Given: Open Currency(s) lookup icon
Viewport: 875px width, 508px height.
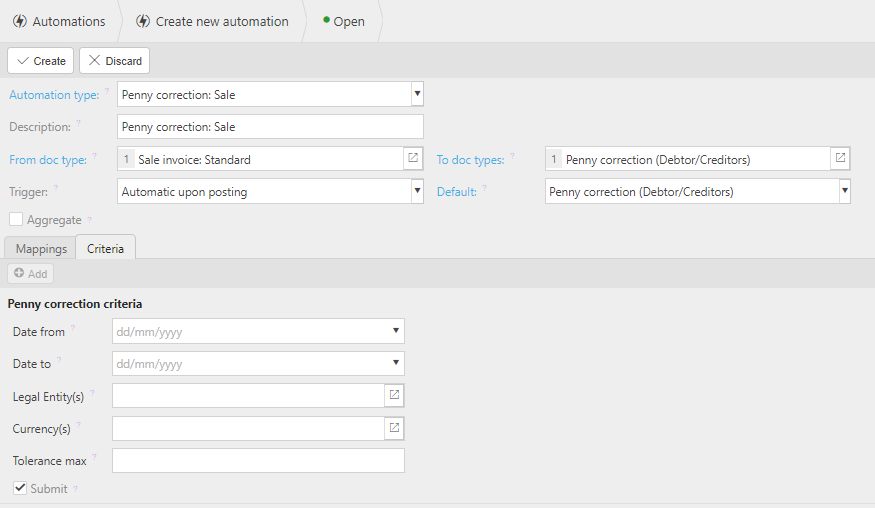Looking at the screenshot, I should pos(395,428).
